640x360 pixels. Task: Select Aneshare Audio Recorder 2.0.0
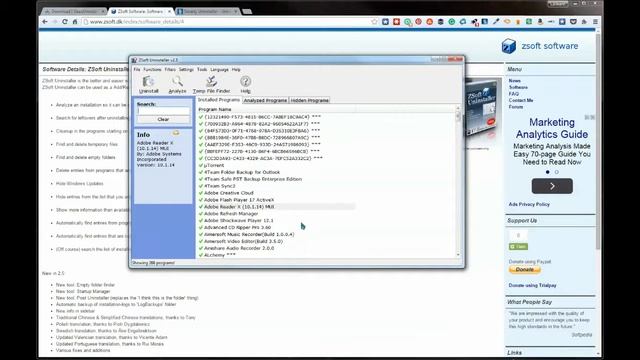pos(239,248)
